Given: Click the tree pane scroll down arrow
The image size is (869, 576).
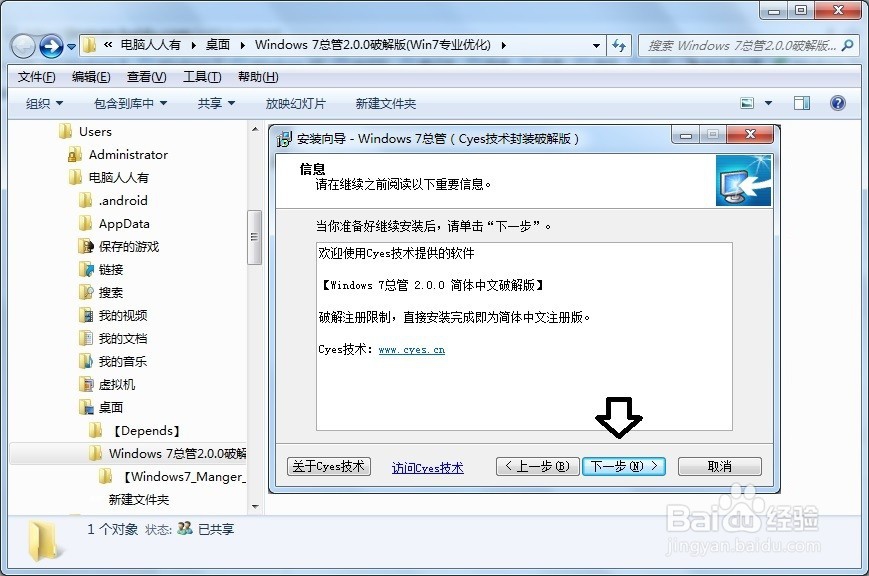Looking at the screenshot, I should click(255, 506).
